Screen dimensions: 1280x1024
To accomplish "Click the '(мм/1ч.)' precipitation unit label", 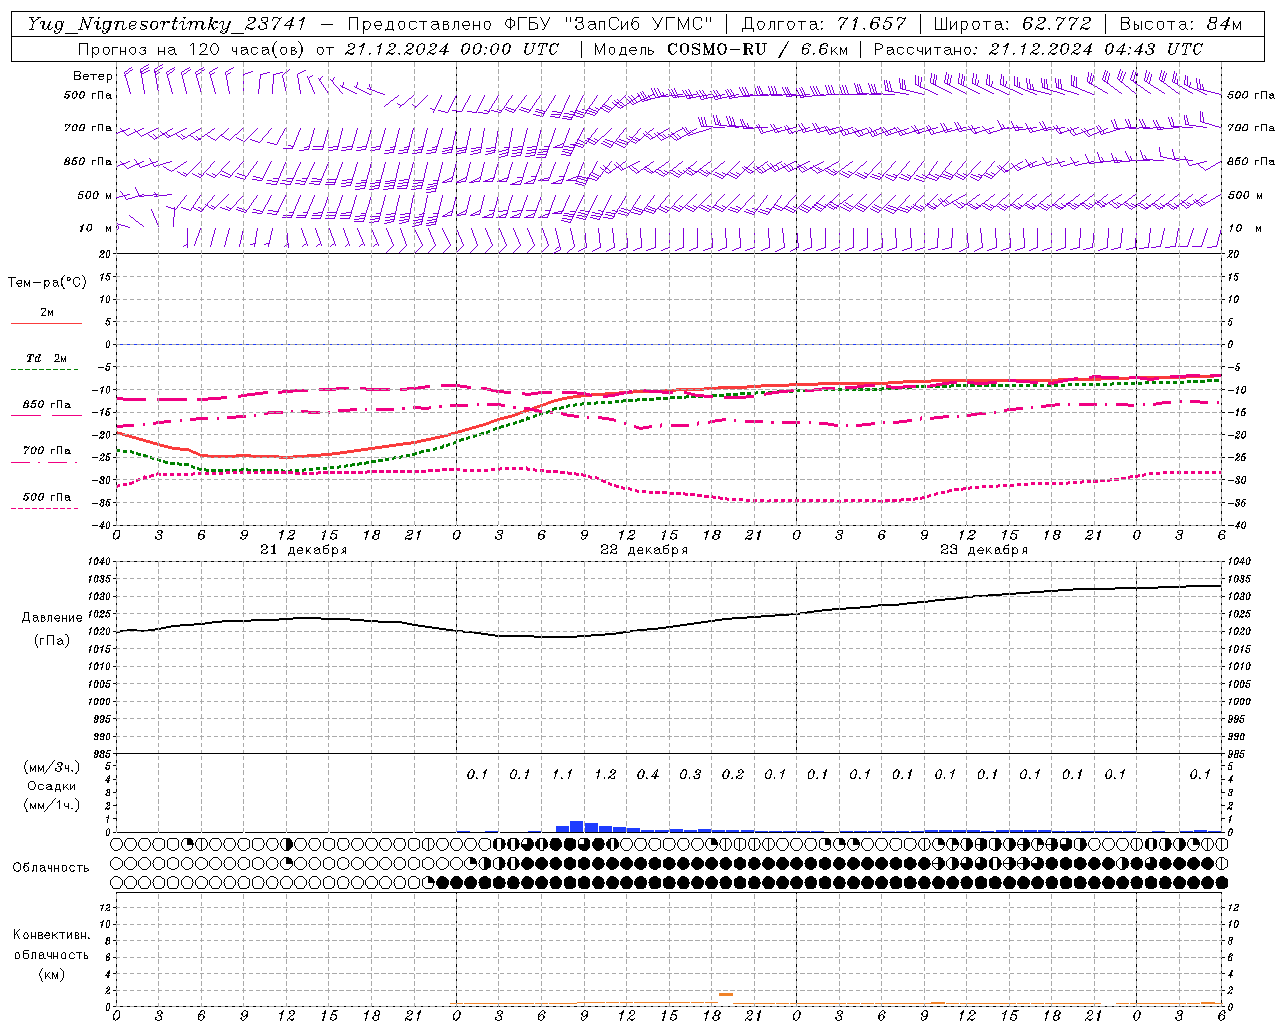I will pyautogui.click(x=51, y=805).
